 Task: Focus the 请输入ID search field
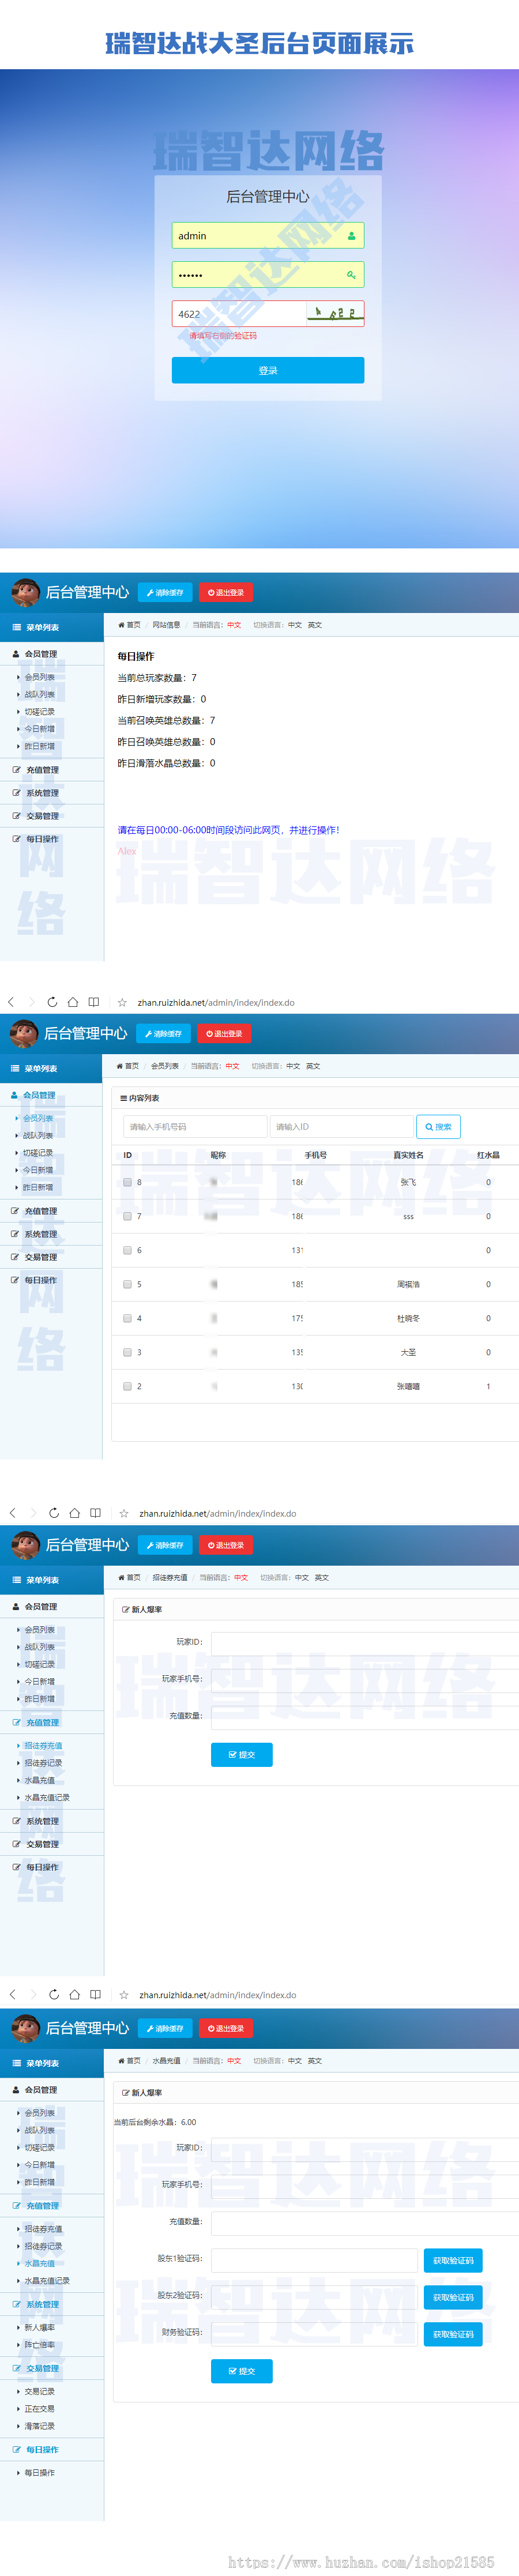coord(341,1127)
